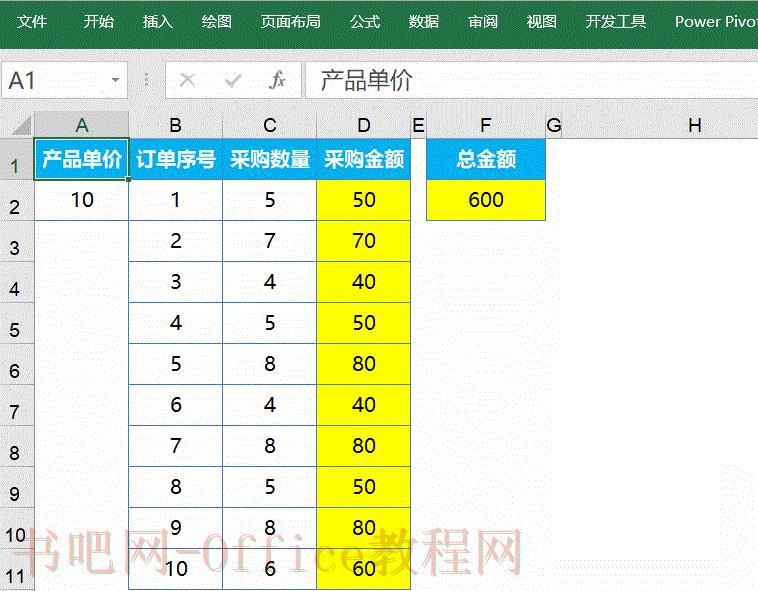The image size is (758, 591).
Task: Click into the formula bar showing 产品单价
Action: coord(532,80)
